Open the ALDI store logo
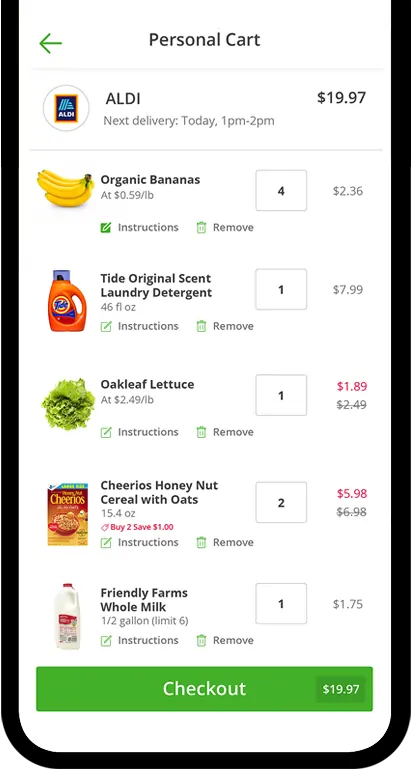 click(66, 108)
